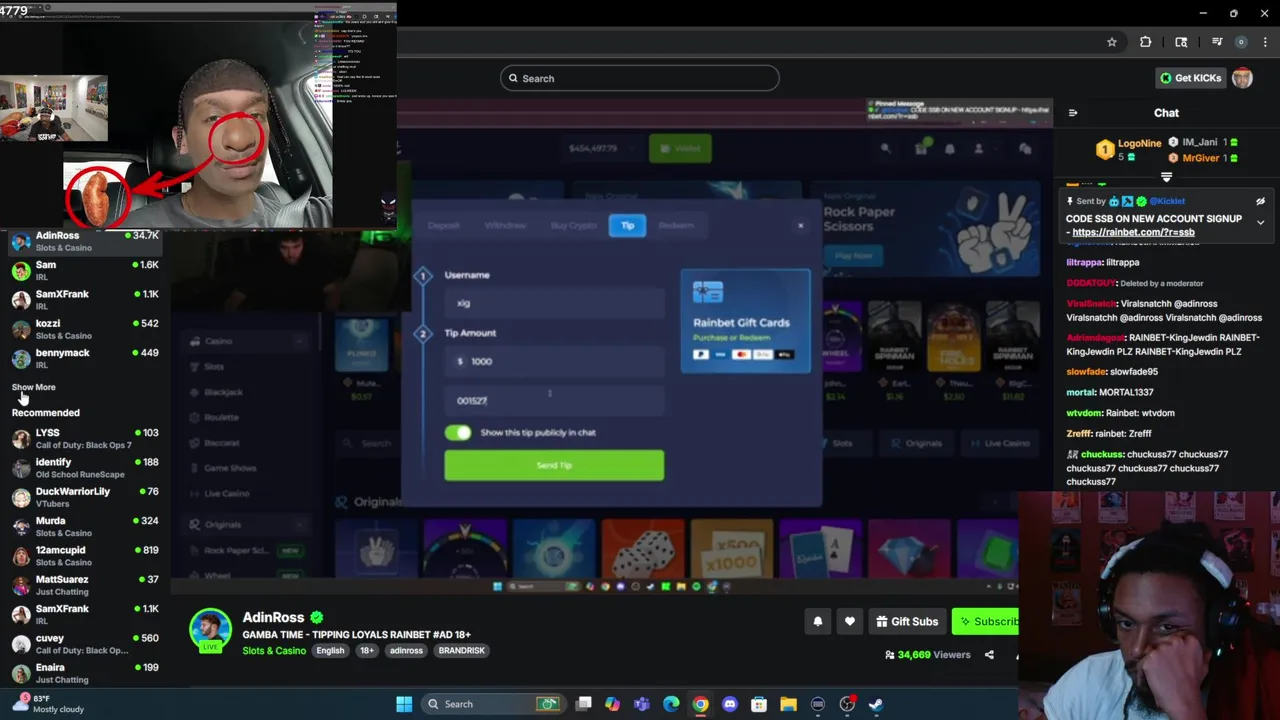Select the Tip tab in stream dialog

coord(627,225)
